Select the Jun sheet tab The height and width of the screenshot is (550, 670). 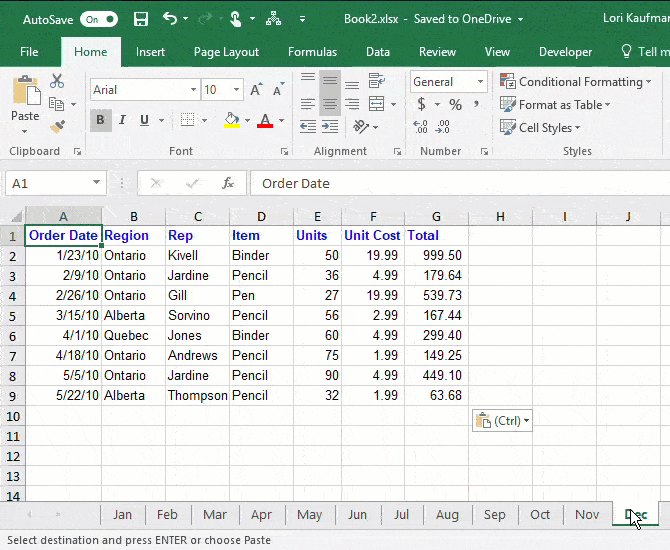357,515
